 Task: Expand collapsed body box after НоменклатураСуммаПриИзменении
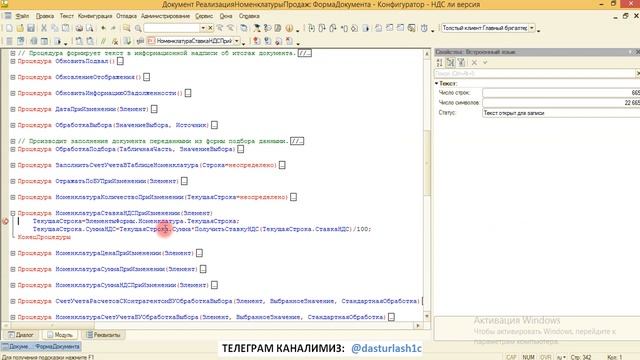(203, 269)
